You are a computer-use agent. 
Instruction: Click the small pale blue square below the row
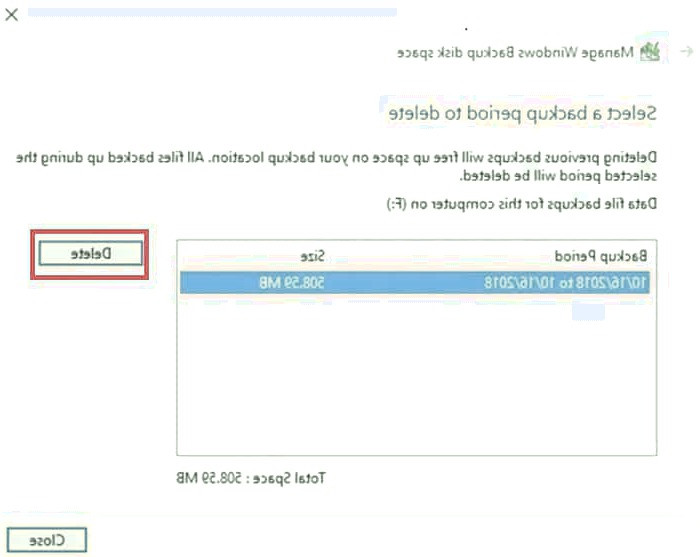point(588,311)
